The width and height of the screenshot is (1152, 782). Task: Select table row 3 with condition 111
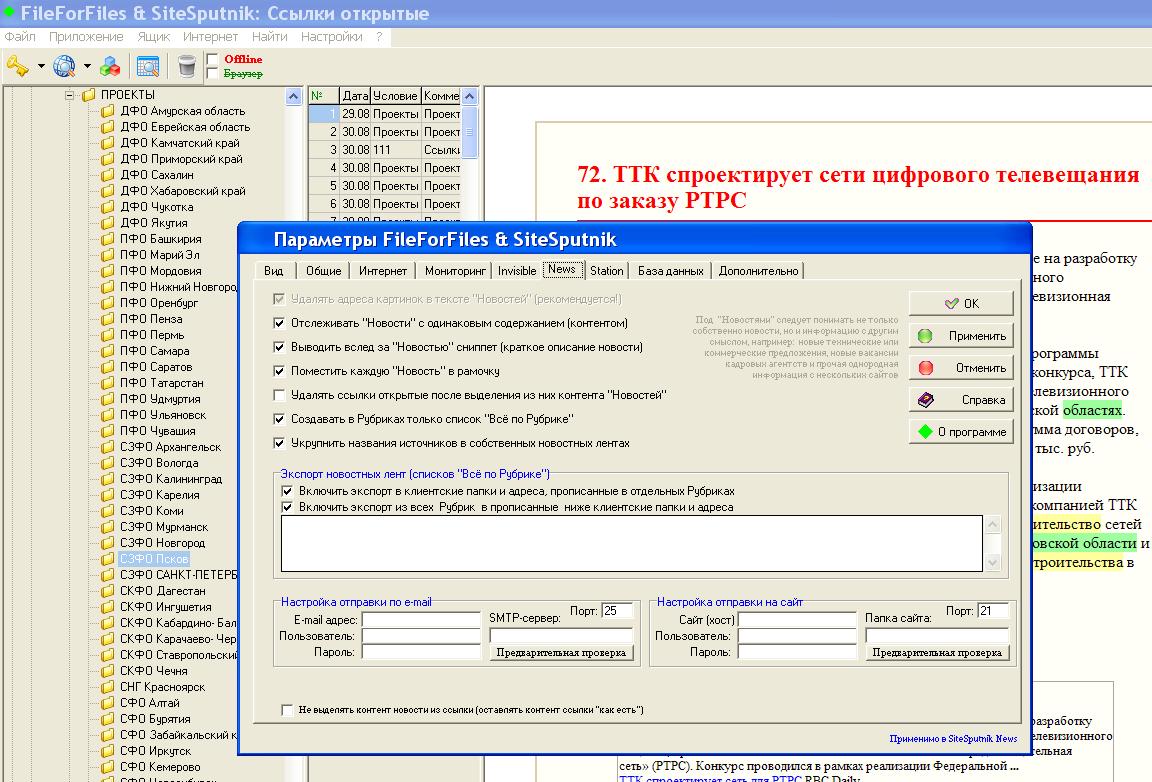pyautogui.click(x=385, y=149)
